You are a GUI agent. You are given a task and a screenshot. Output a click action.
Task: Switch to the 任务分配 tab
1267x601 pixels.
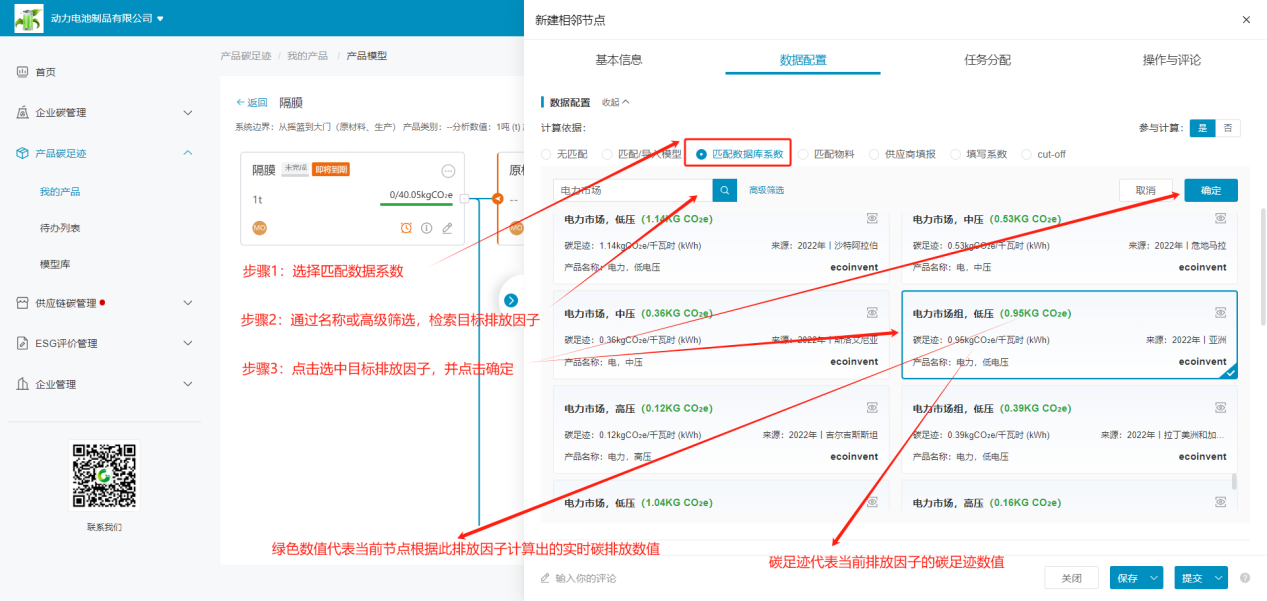point(987,60)
